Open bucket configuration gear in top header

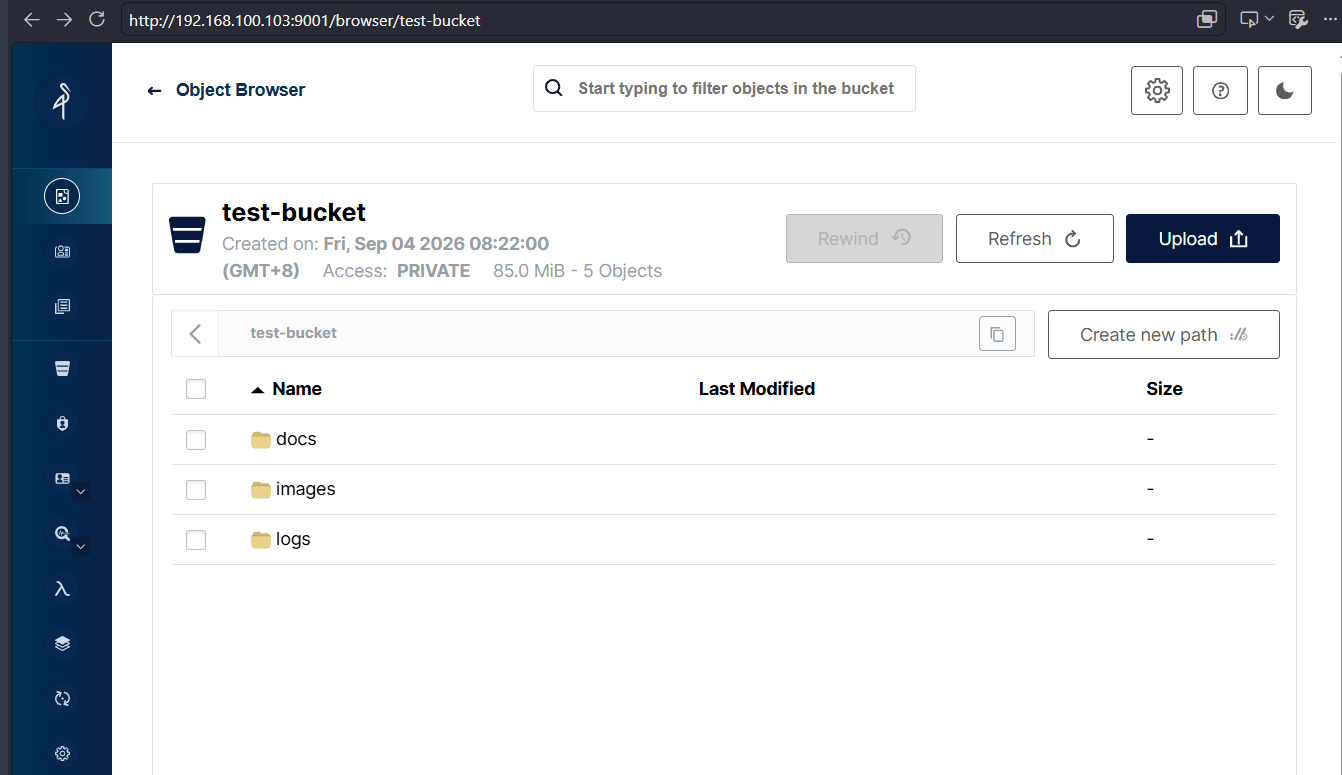point(1157,90)
